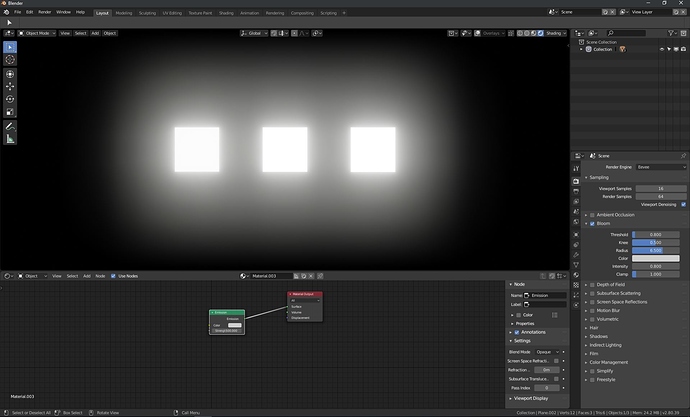Pick the Measure tool
Screen dimensions: 690x417
click(10, 139)
